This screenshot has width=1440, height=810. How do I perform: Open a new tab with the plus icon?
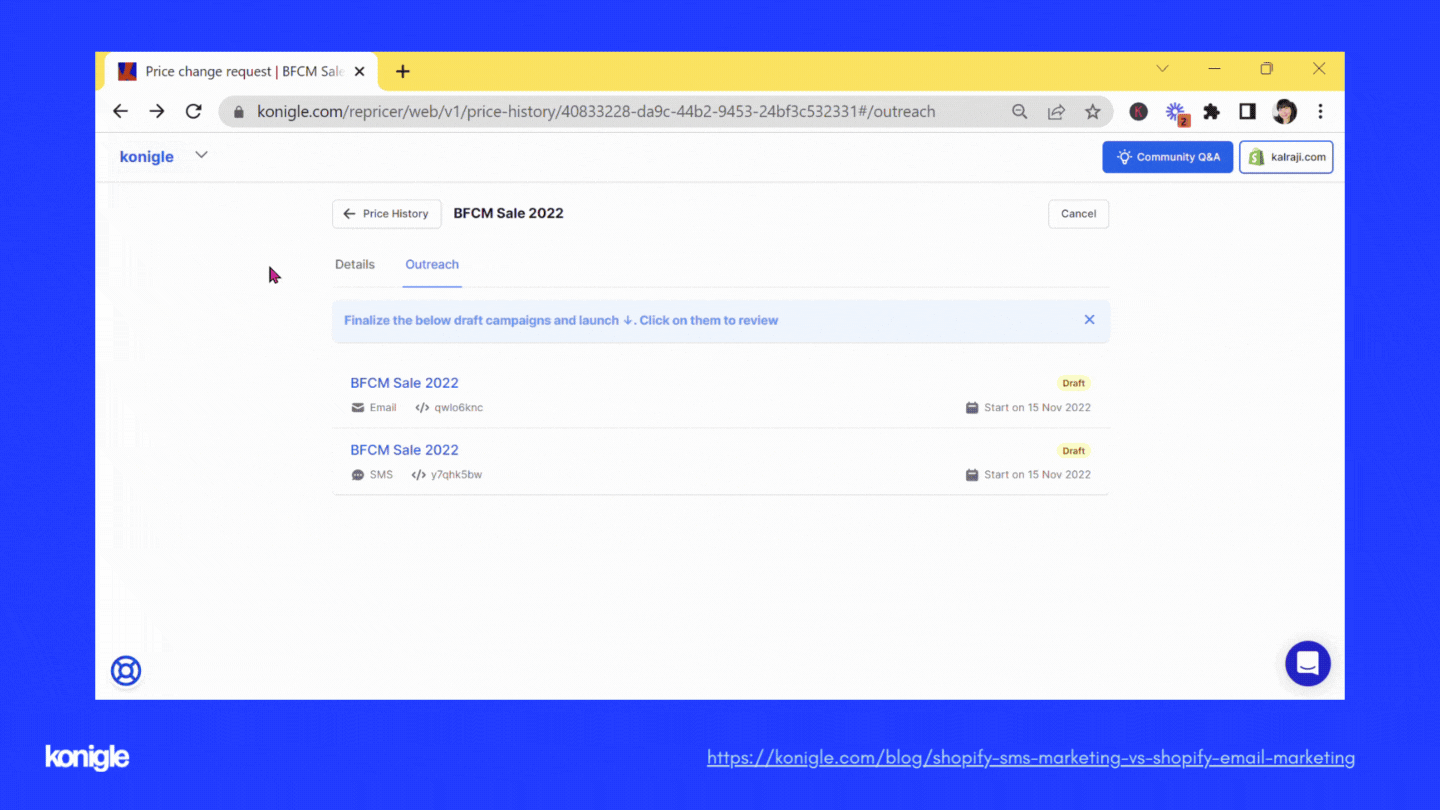point(403,71)
